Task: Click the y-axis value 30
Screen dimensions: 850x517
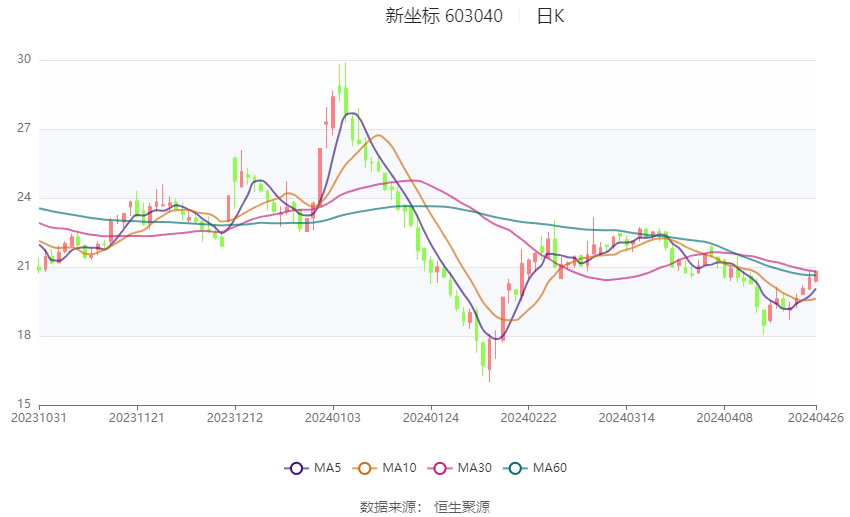Action: pos(24,59)
